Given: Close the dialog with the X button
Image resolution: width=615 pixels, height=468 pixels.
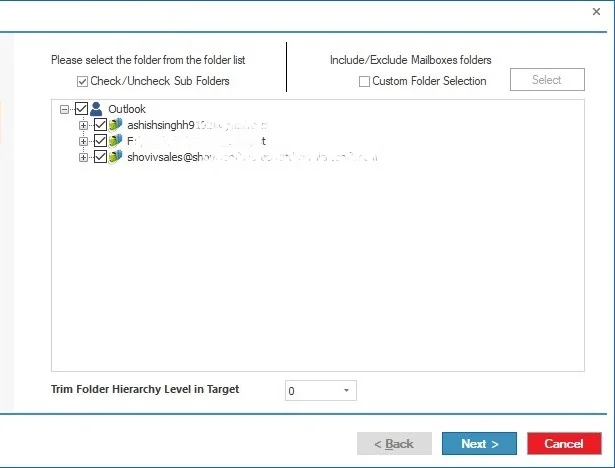Looking at the screenshot, I should [x=596, y=12].
